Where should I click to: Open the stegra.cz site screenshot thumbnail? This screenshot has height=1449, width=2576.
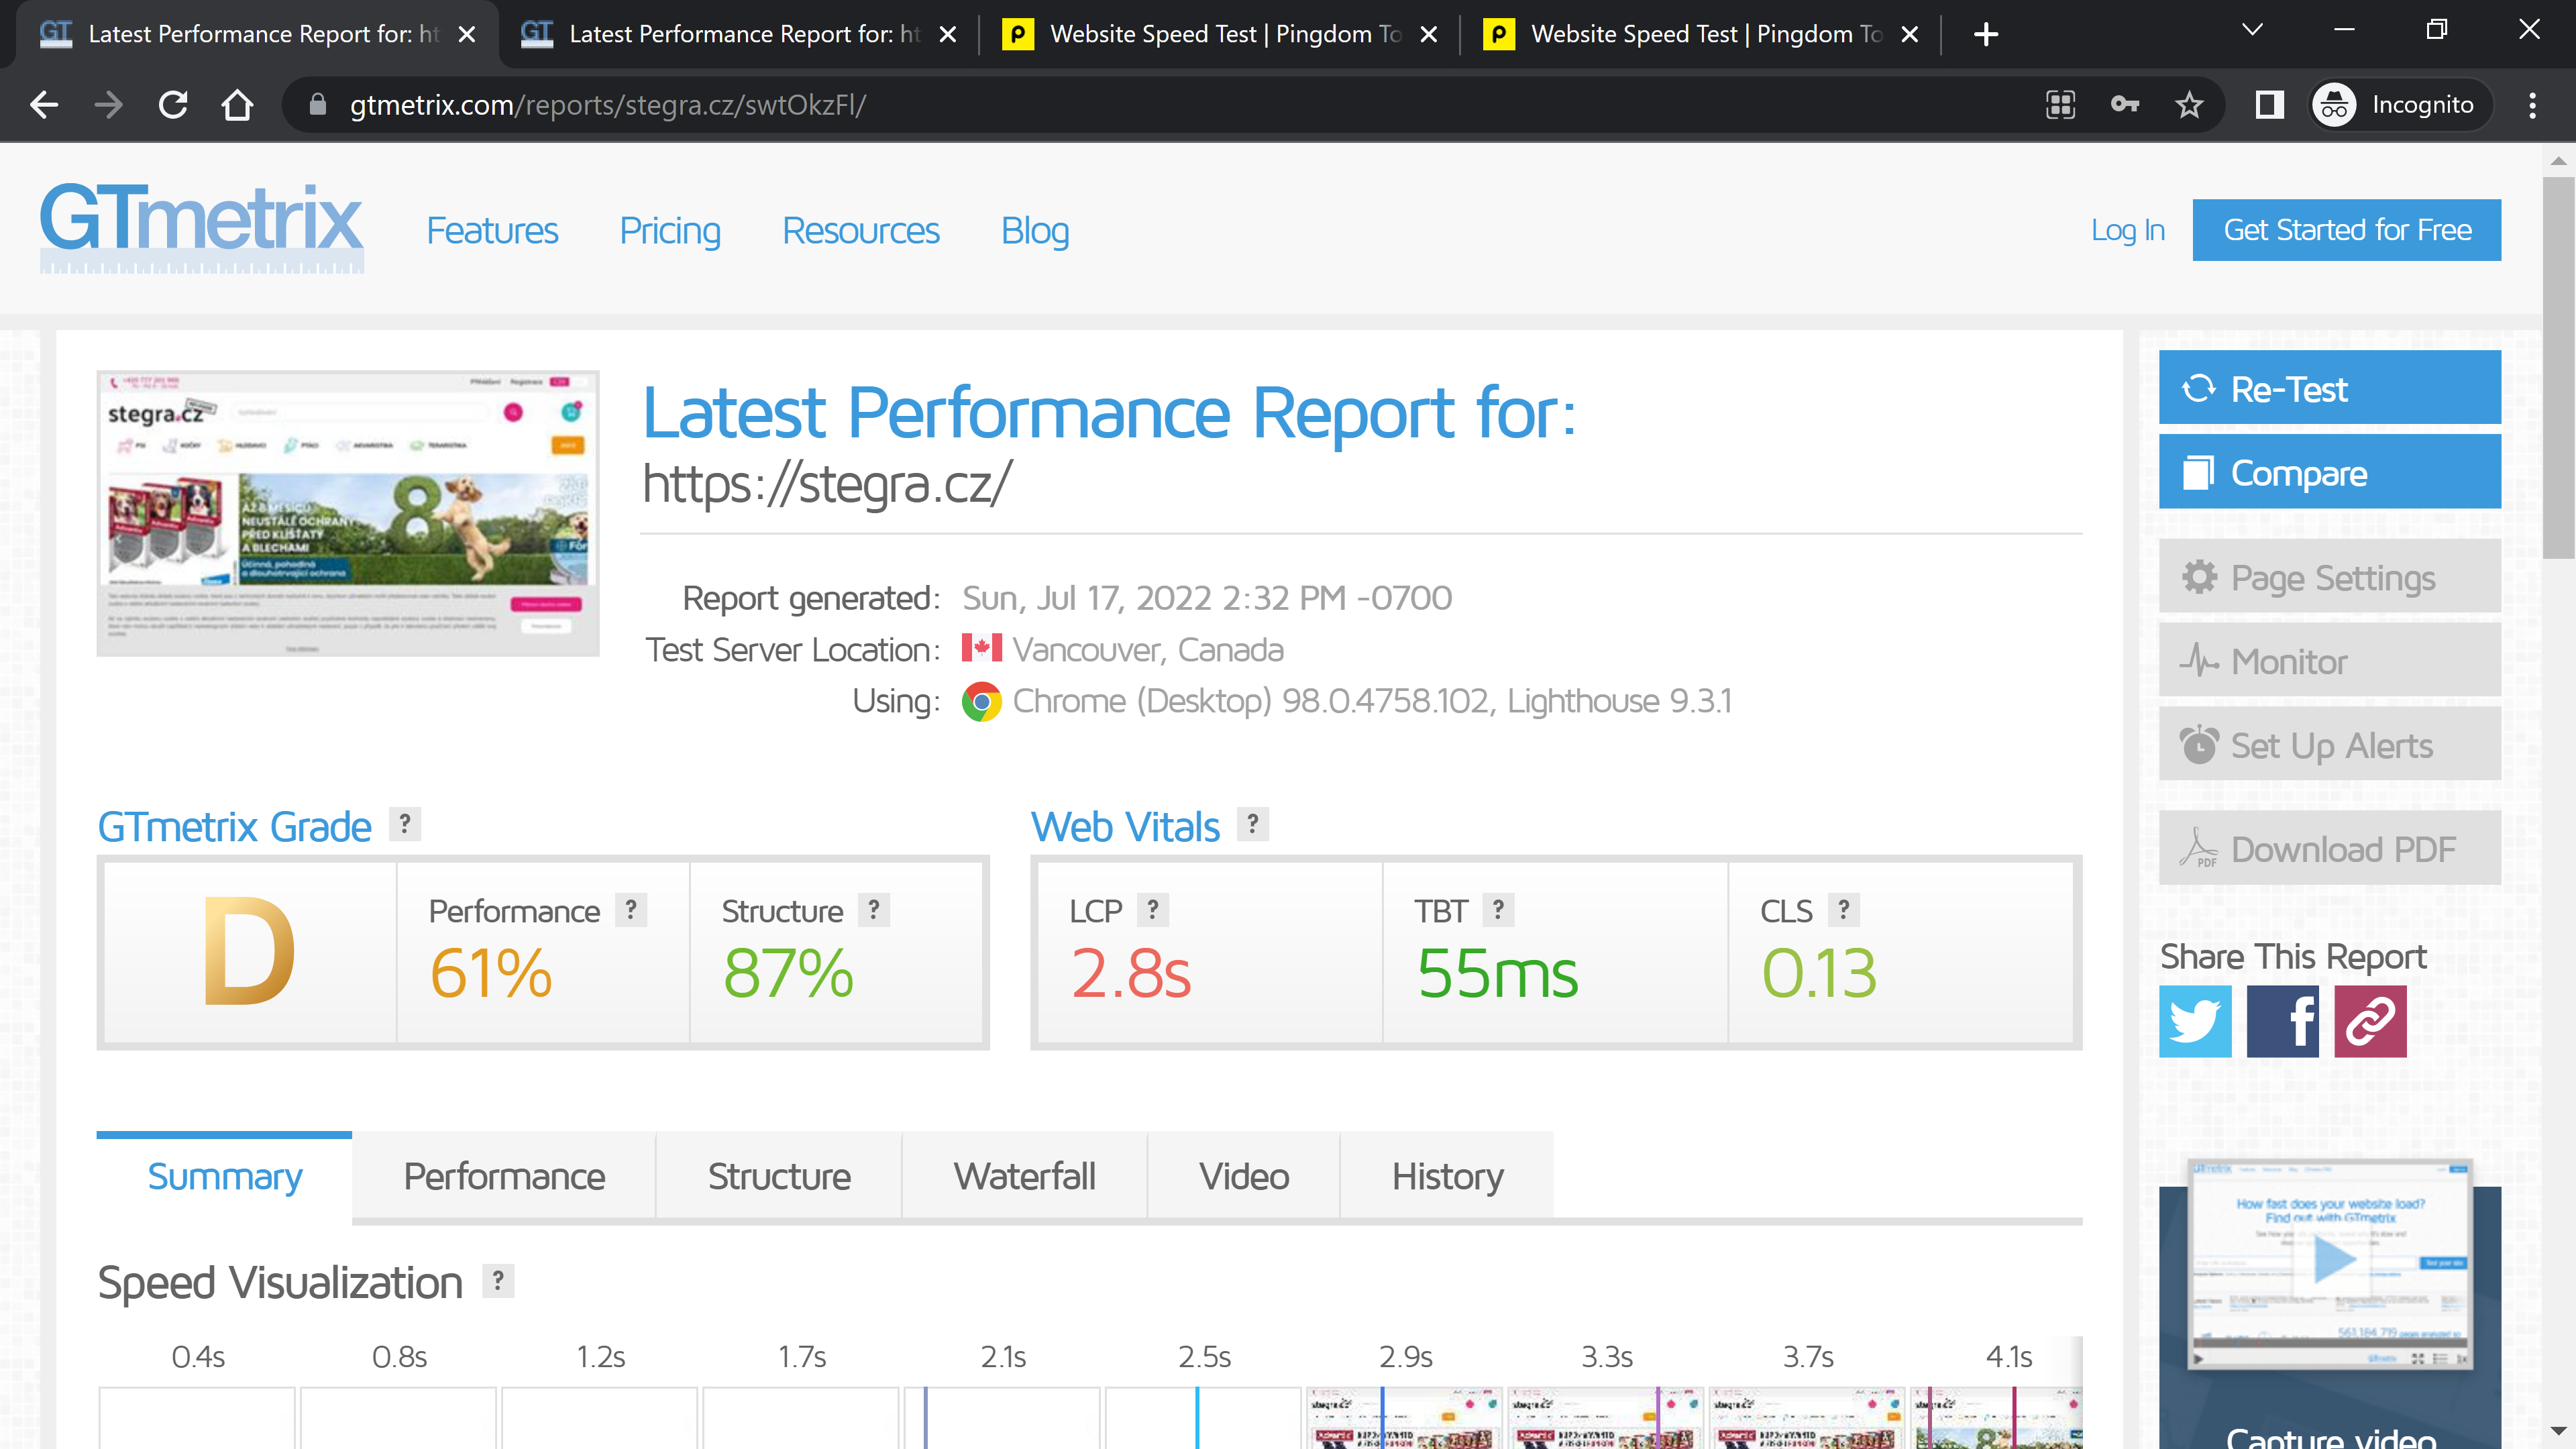coord(348,513)
